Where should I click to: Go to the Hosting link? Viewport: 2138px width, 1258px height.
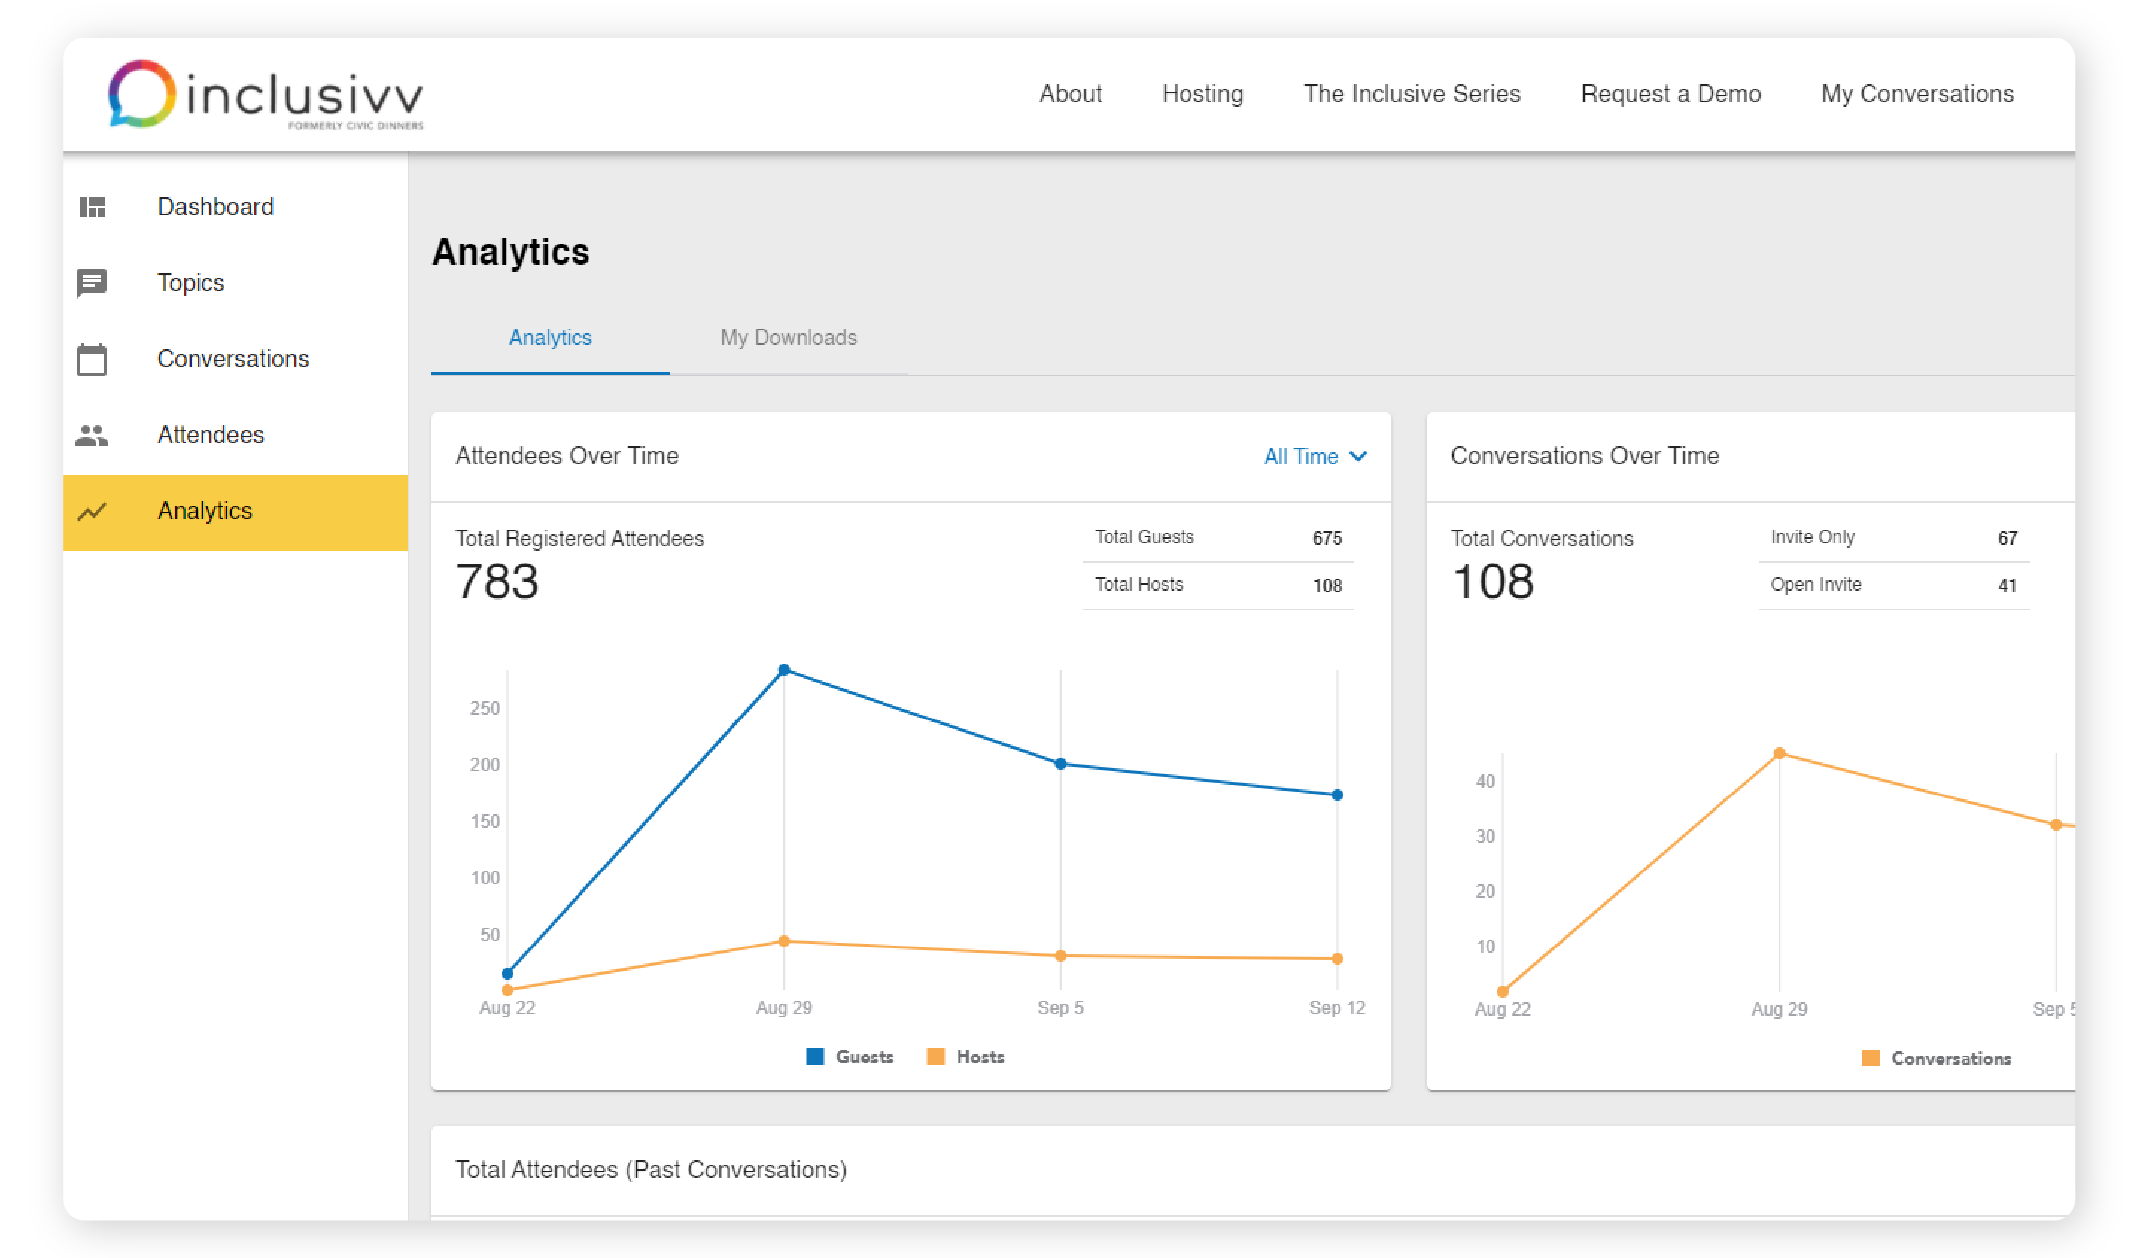[1202, 94]
